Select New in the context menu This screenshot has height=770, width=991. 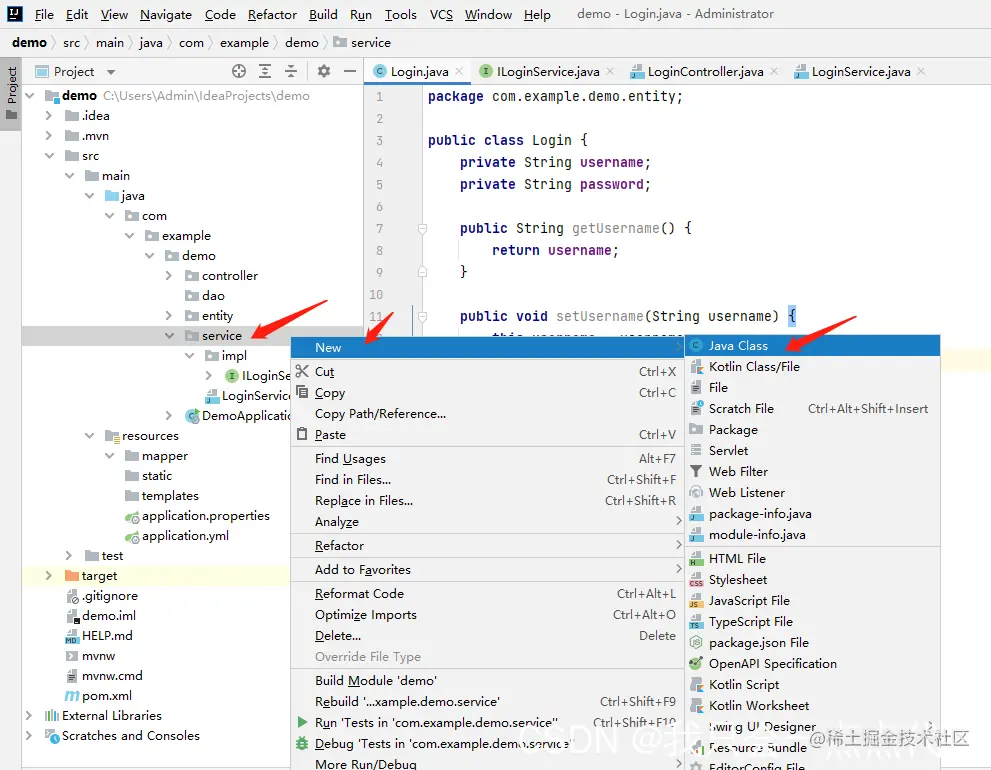pyautogui.click(x=487, y=348)
